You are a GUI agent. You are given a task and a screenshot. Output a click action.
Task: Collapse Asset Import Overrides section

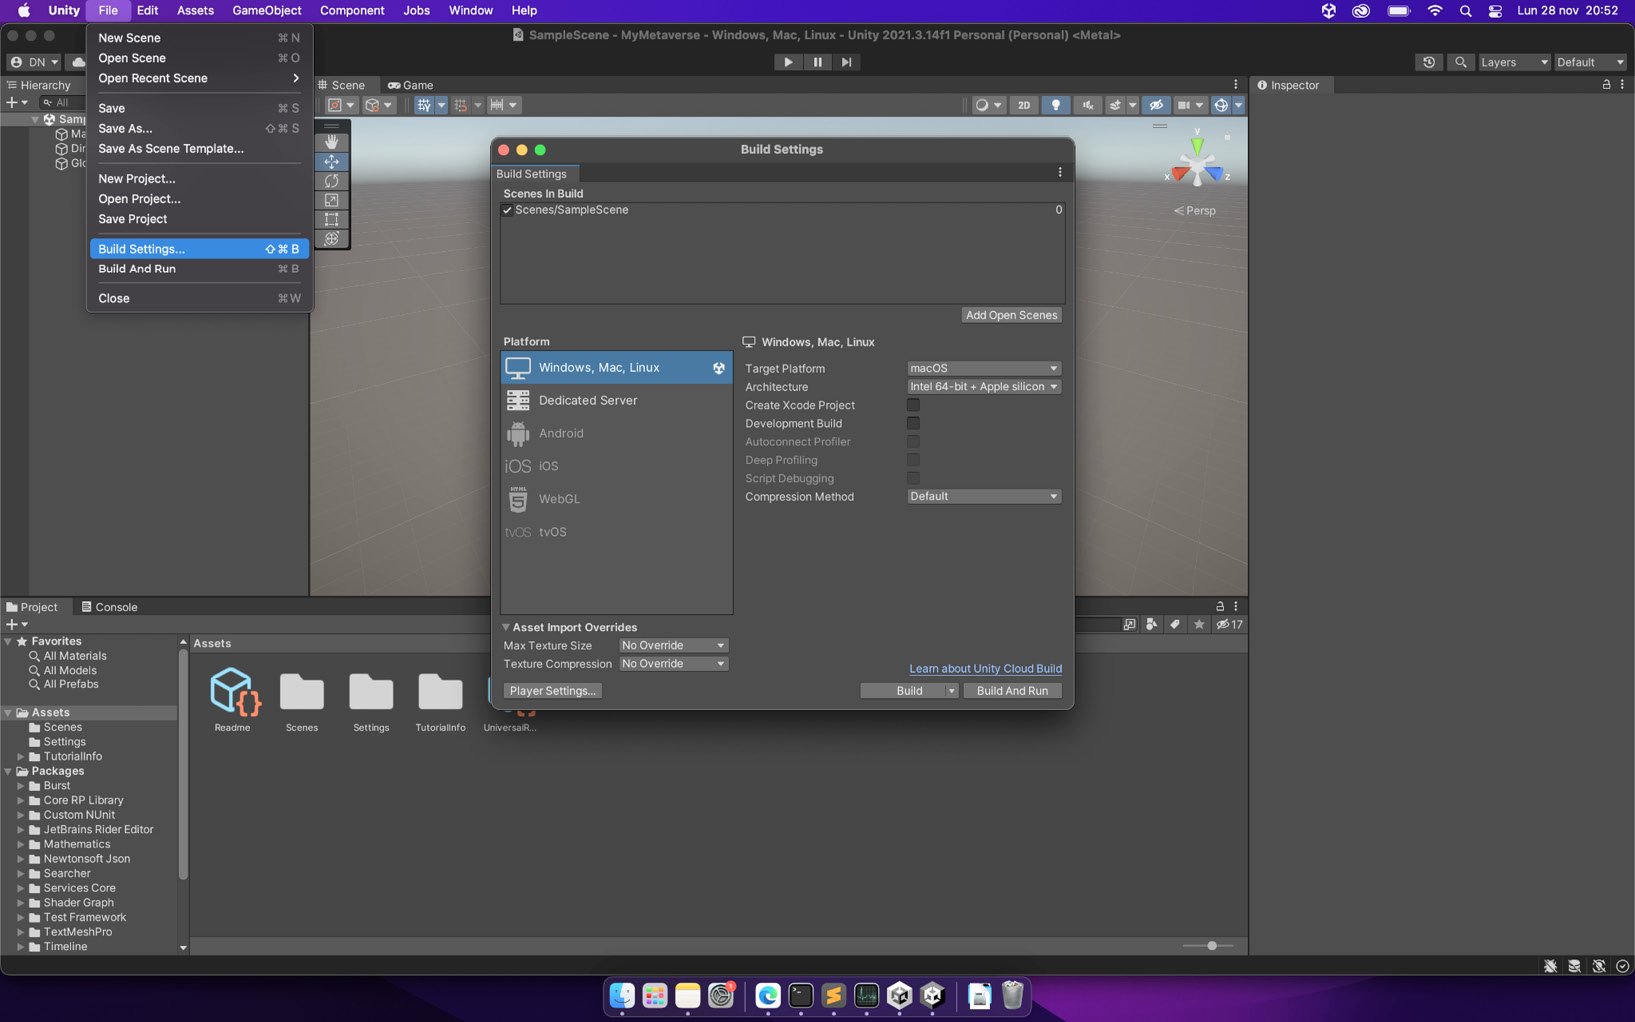[506, 628]
